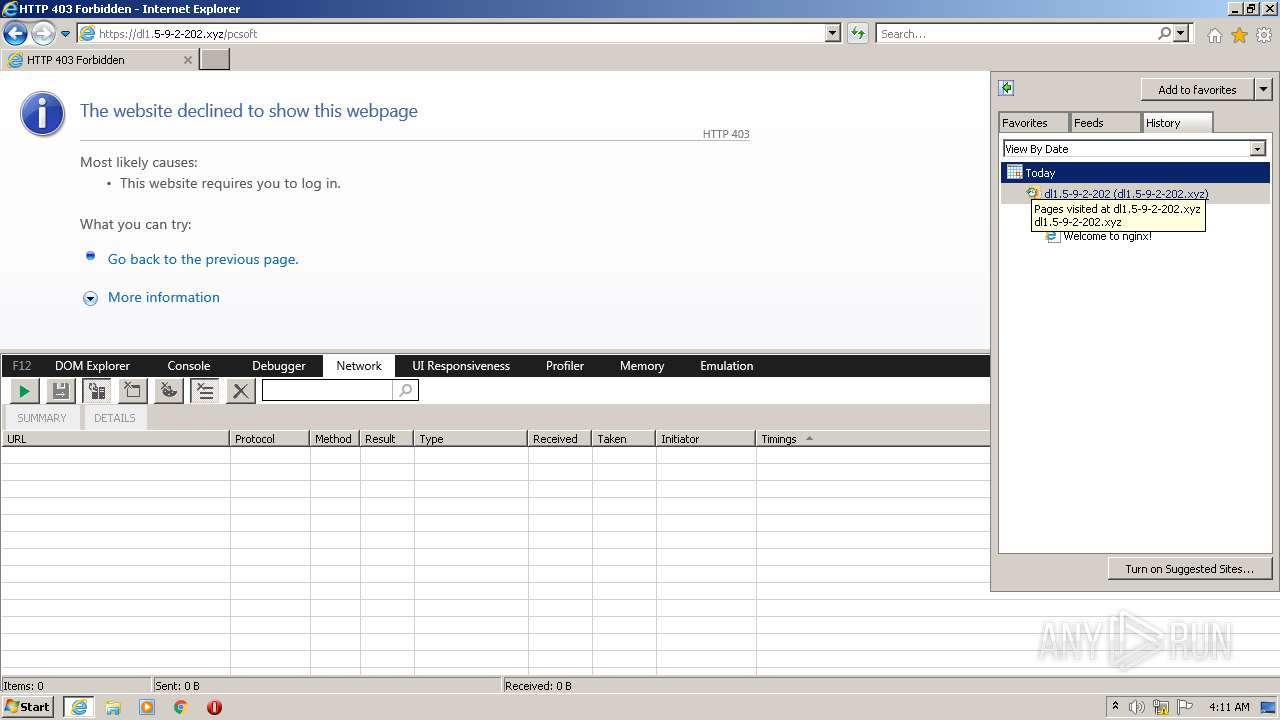Switch to Favorites tab in sidebar
Image resolution: width=1280 pixels, height=720 pixels.
(1033, 123)
